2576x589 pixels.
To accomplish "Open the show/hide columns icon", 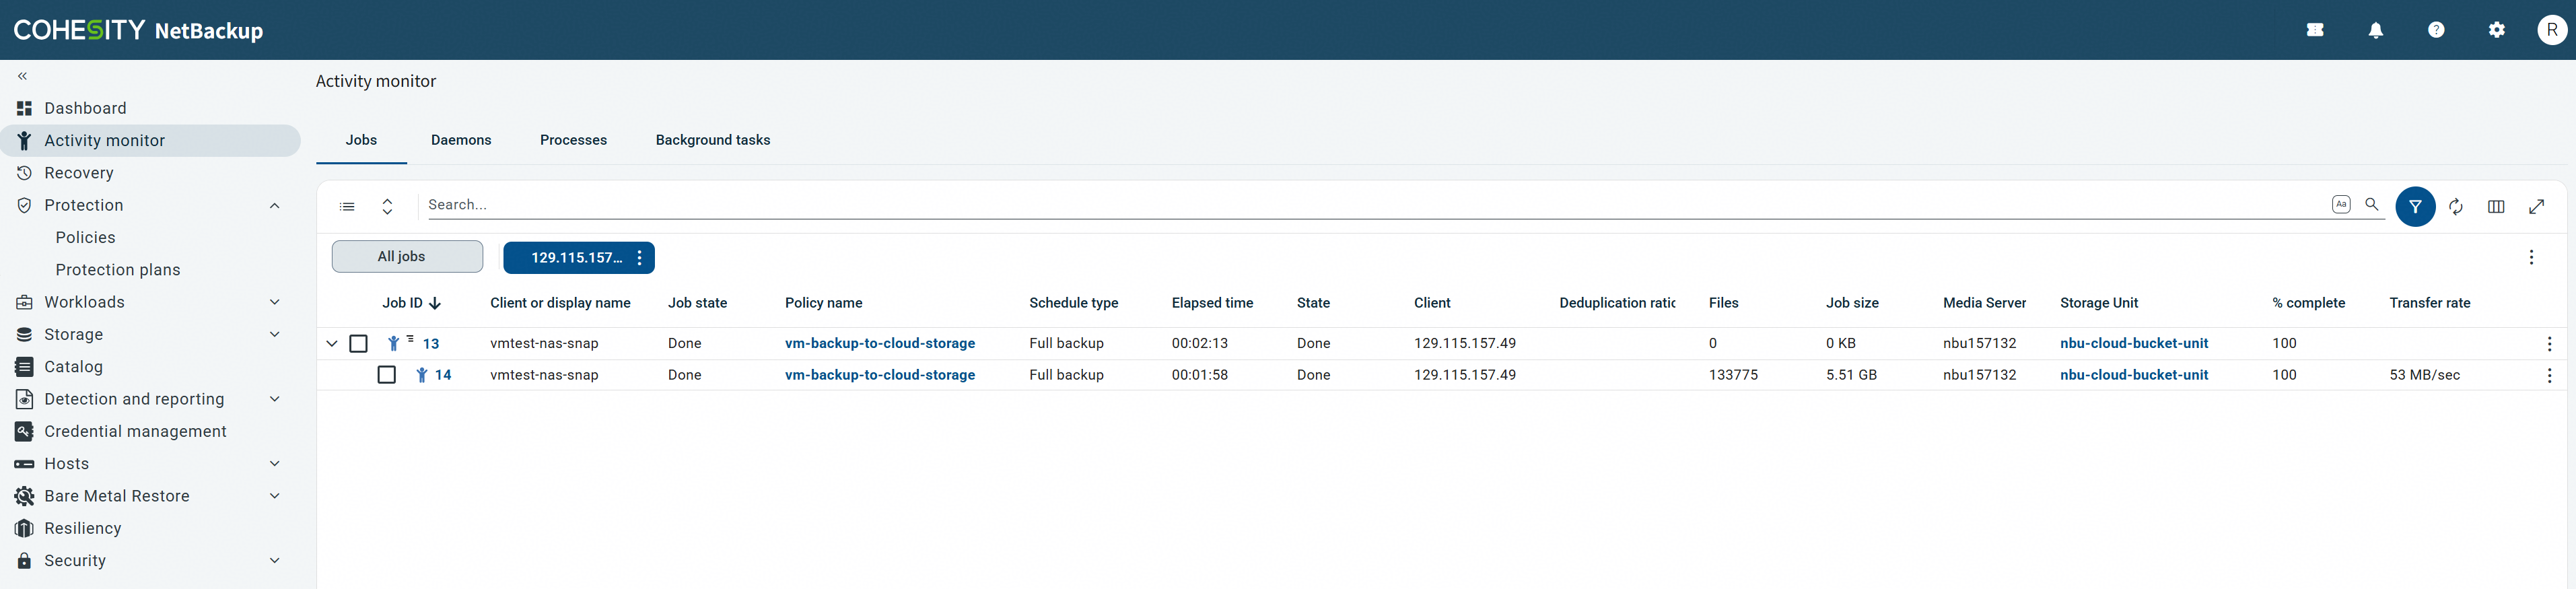I will [2496, 207].
